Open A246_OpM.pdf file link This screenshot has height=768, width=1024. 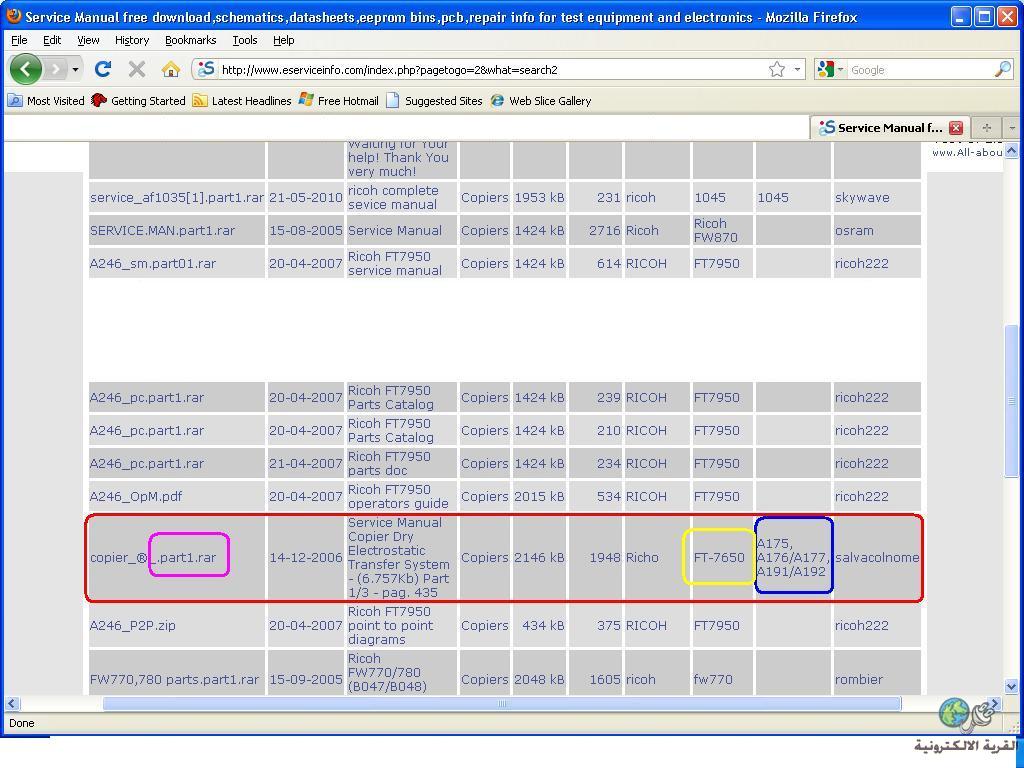coord(136,496)
